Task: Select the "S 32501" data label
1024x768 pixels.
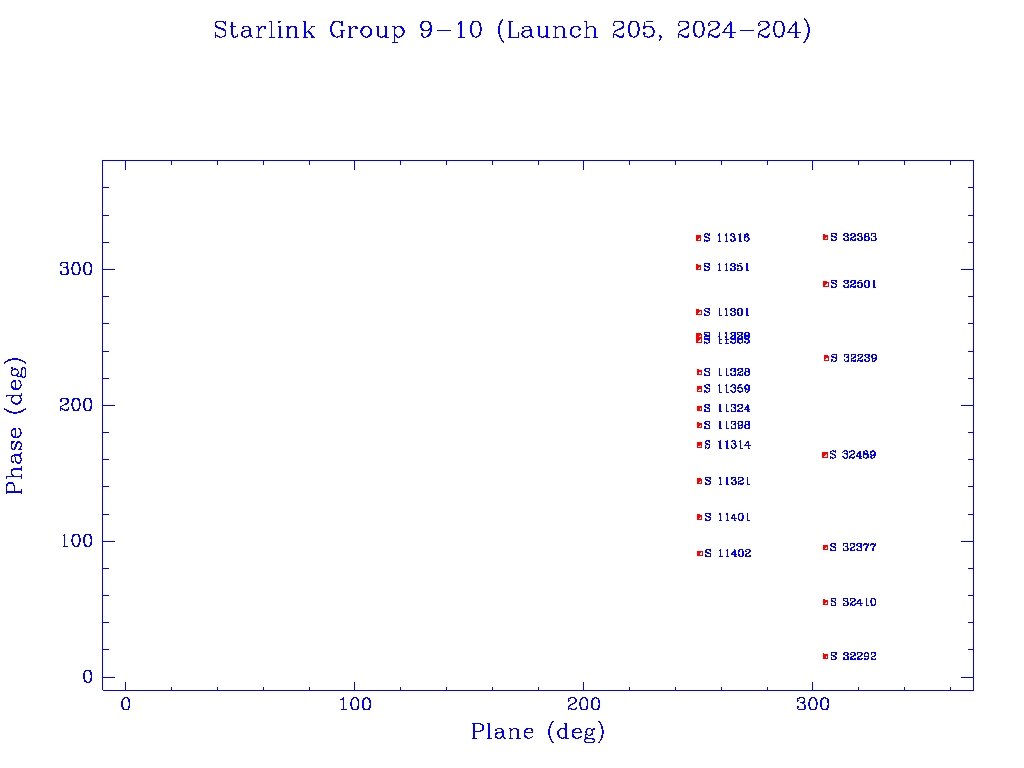Action: tap(854, 284)
